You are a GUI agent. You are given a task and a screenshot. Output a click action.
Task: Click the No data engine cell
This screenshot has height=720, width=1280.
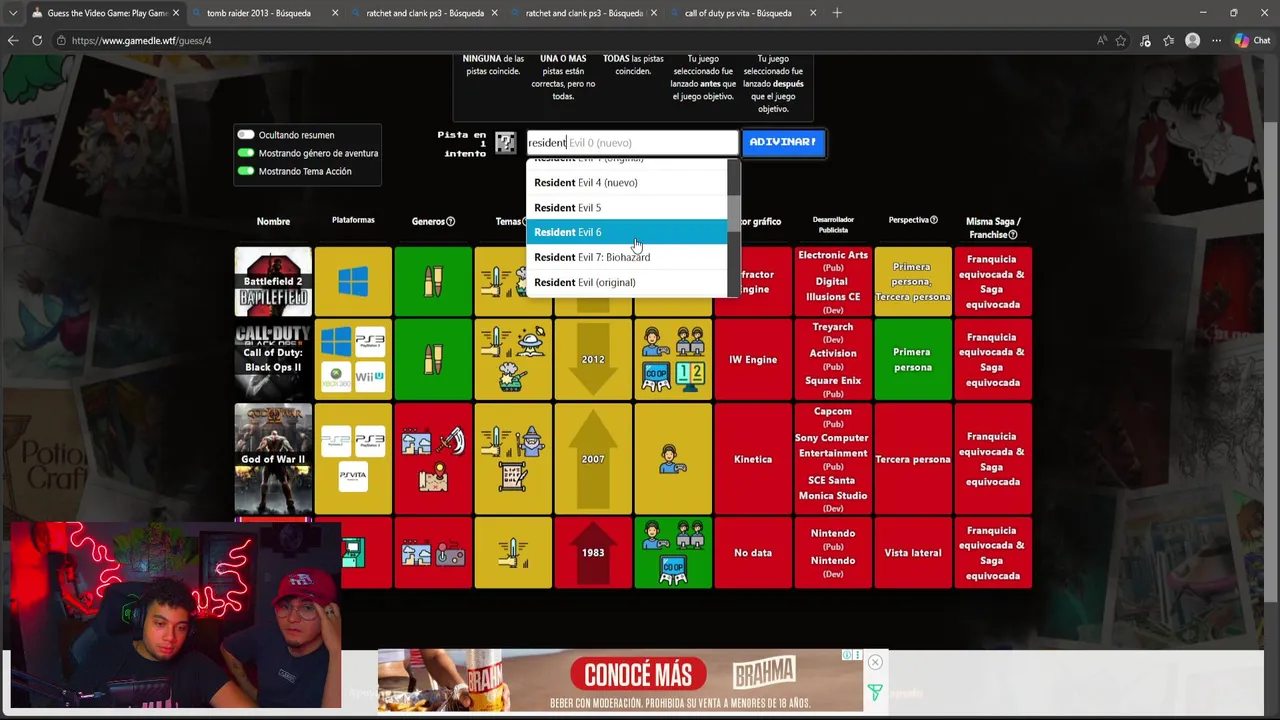point(753,552)
